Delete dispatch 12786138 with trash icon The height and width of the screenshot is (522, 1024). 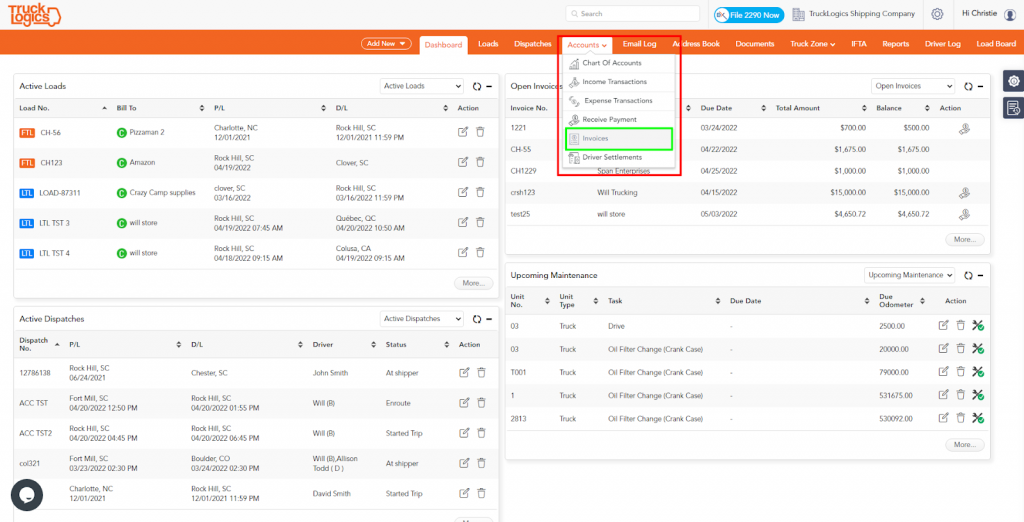481,372
